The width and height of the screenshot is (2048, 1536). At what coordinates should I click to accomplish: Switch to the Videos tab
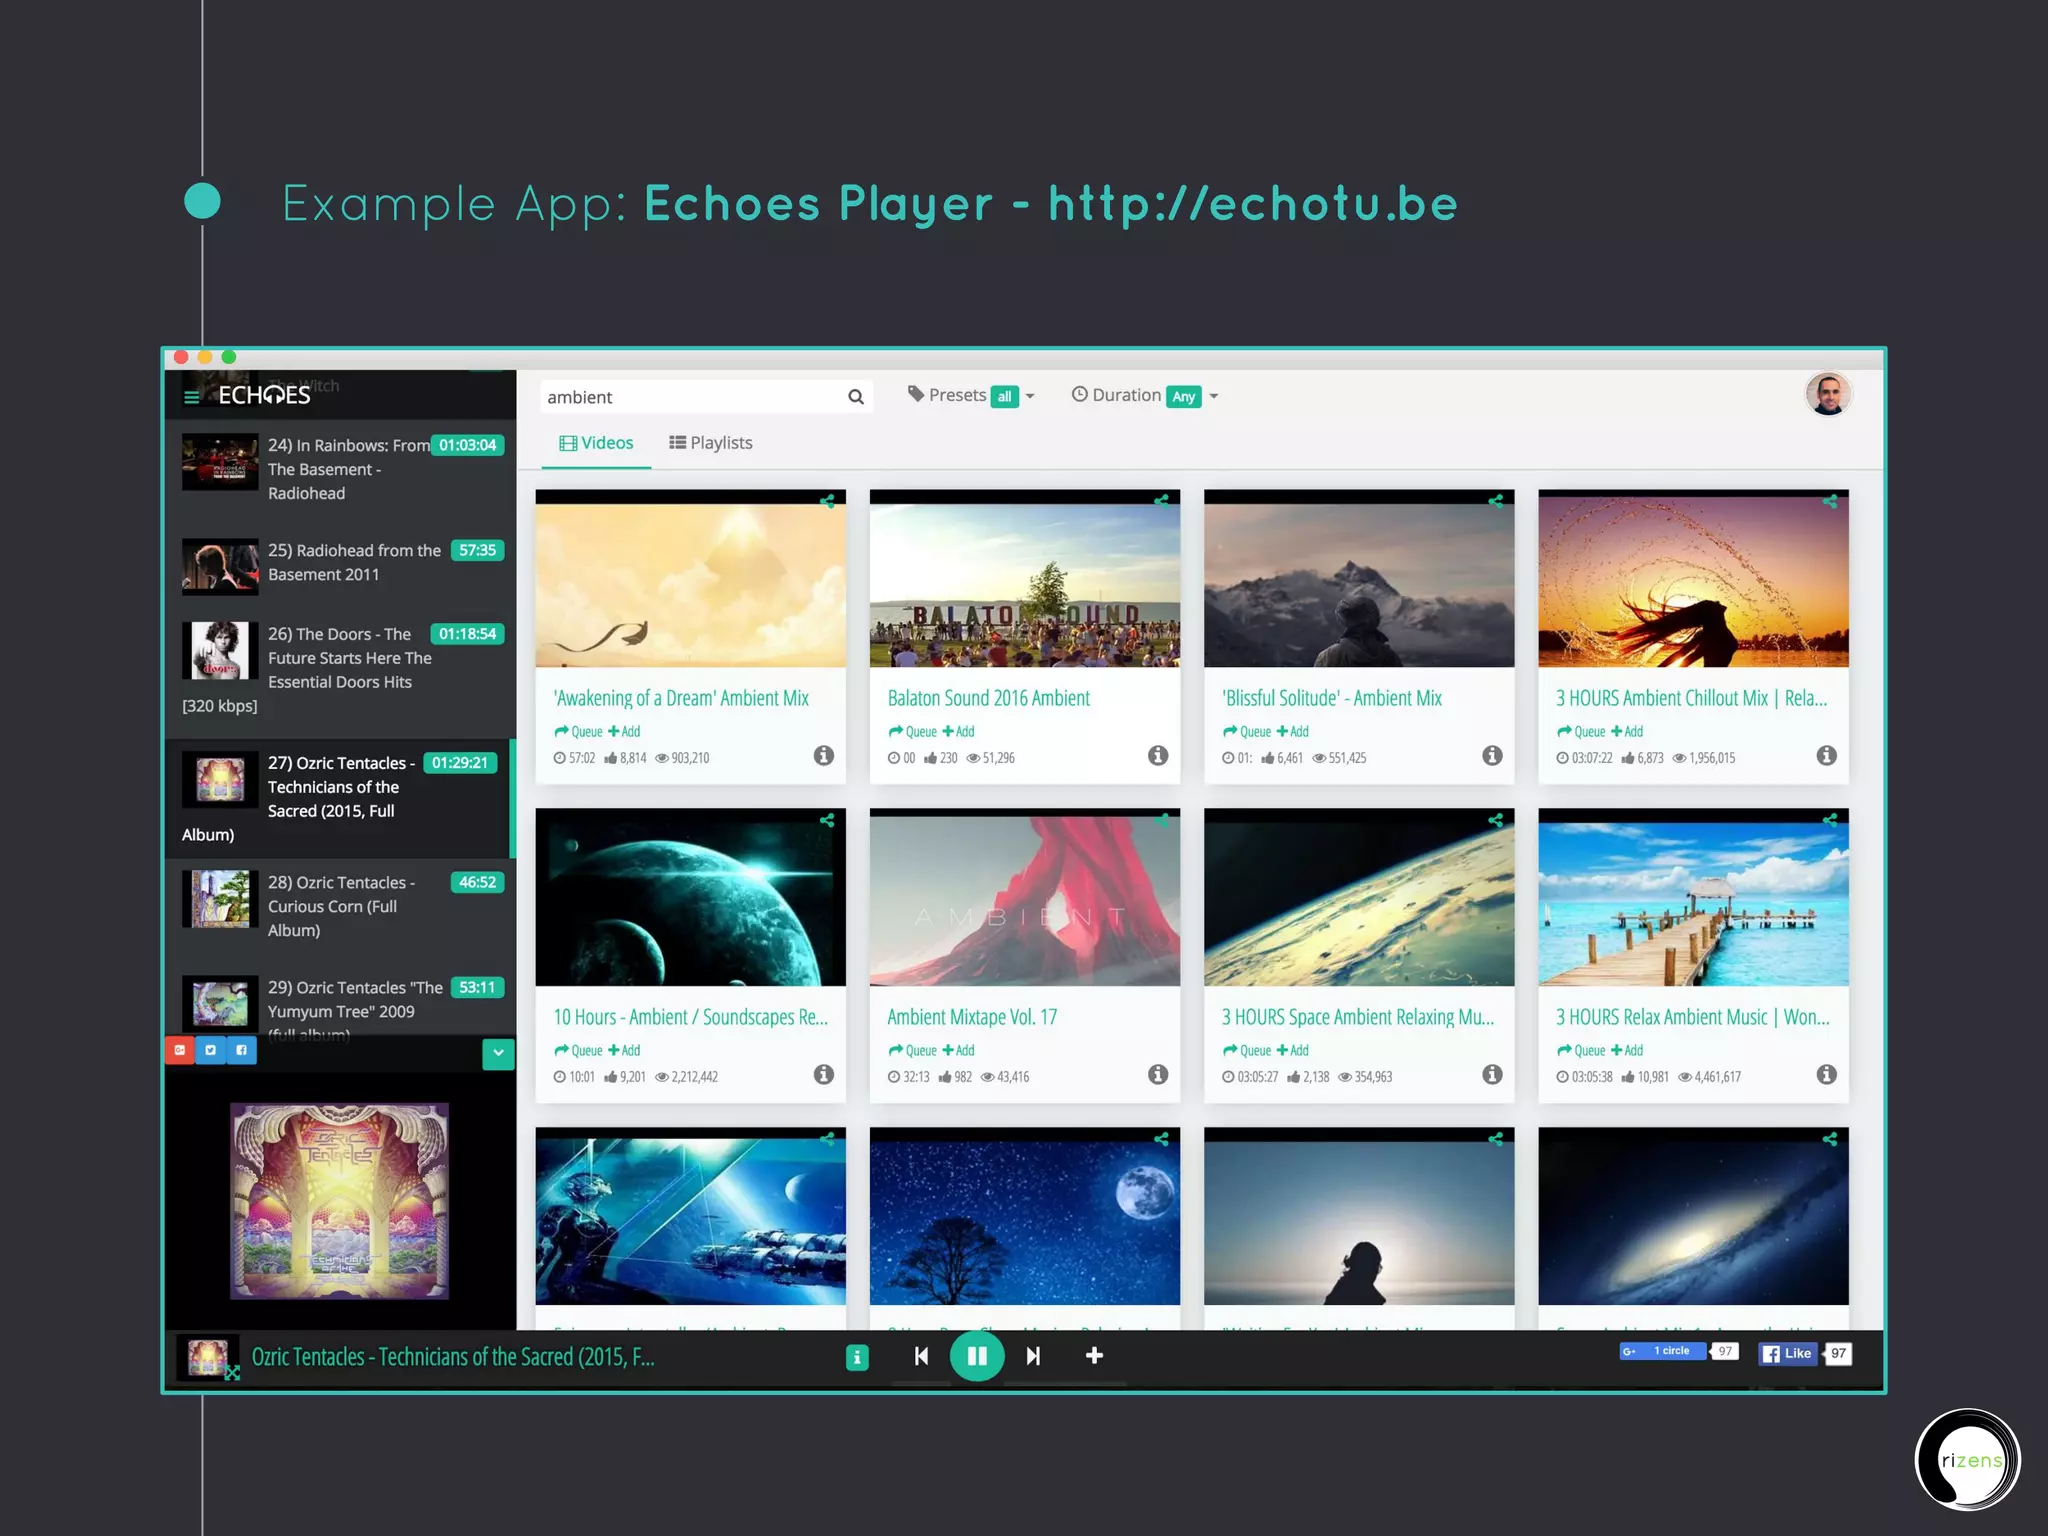tap(596, 443)
